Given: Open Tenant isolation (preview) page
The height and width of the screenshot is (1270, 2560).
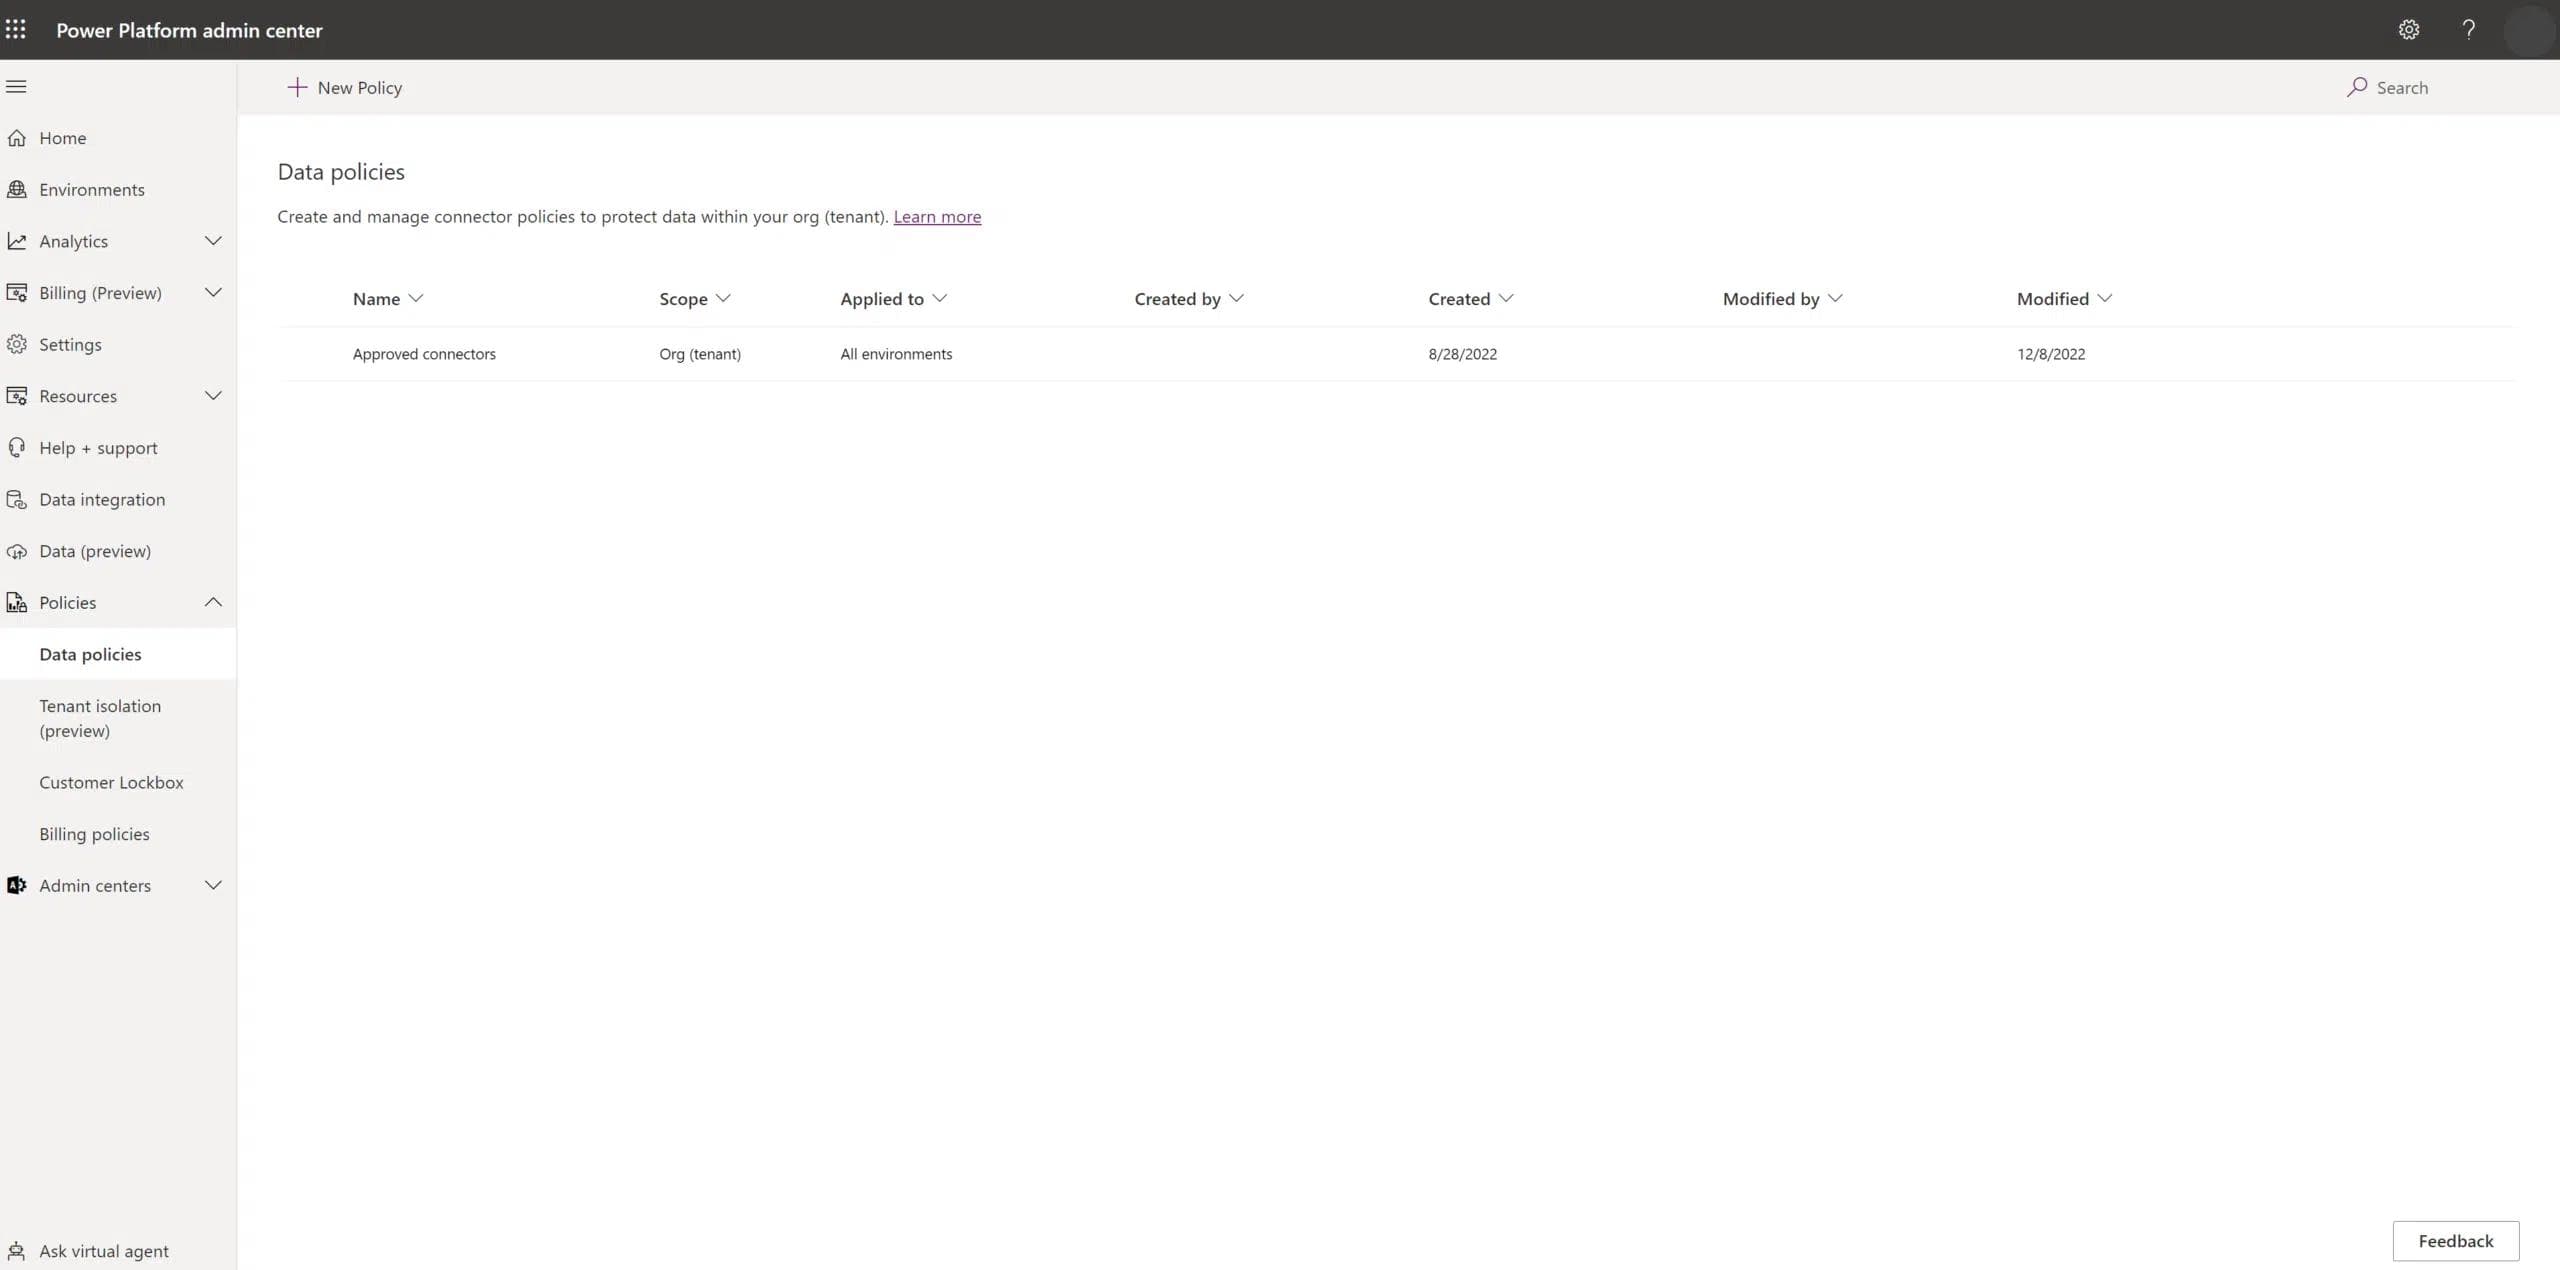Looking at the screenshot, I should pos(100,717).
